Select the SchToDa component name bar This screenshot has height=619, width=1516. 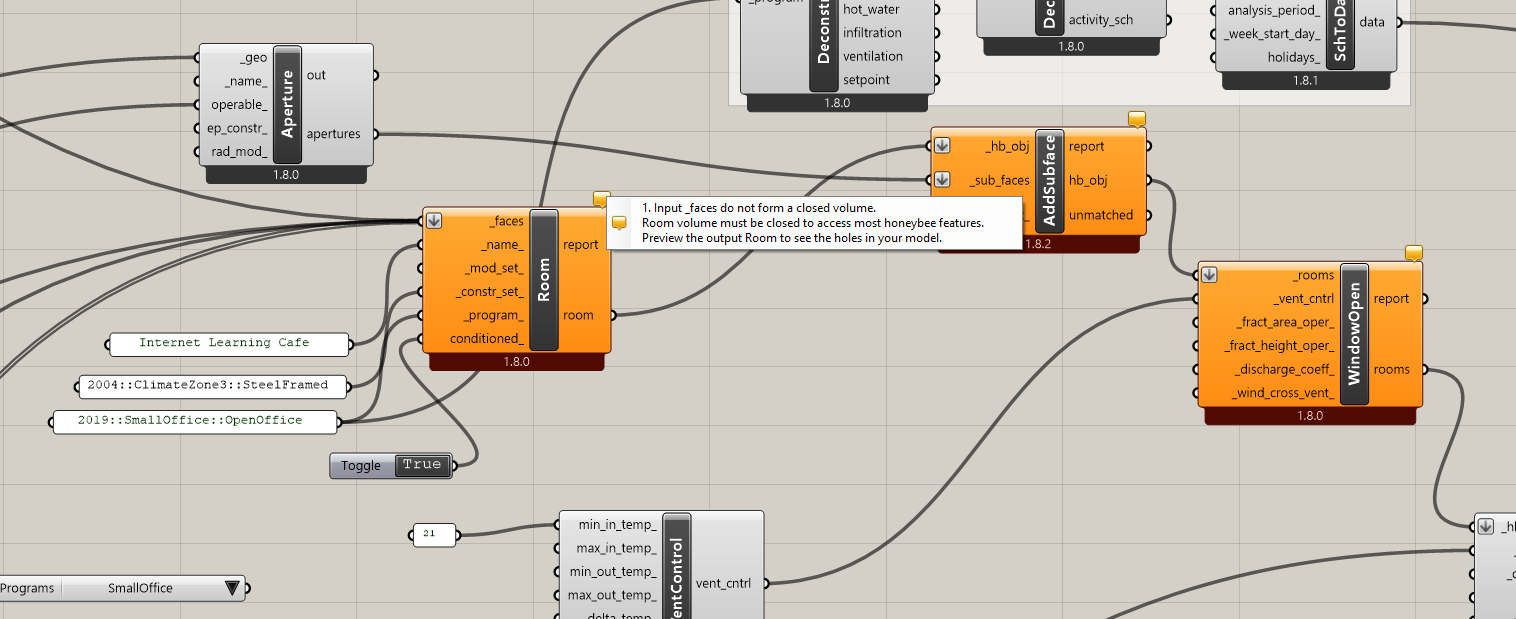coord(1339,30)
